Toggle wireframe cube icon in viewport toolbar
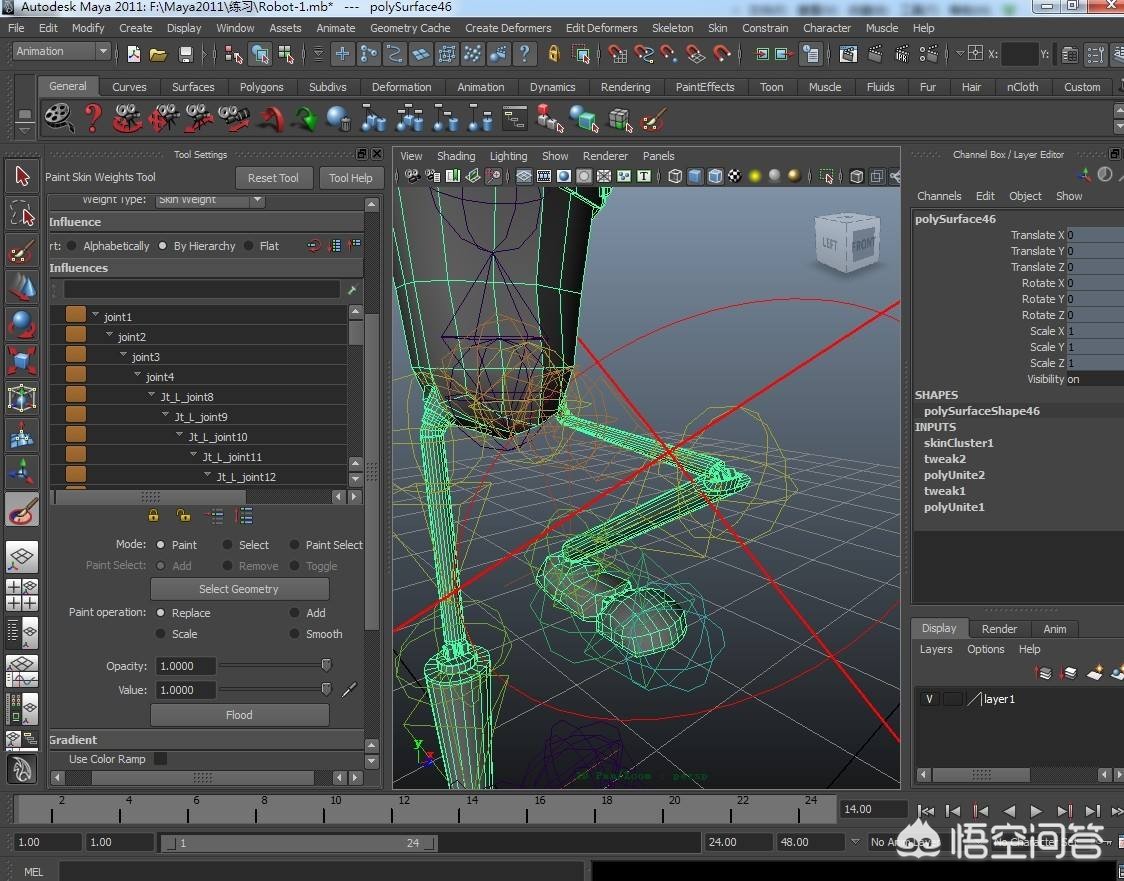This screenshot has height=881, width=1124. coord(675,176)
